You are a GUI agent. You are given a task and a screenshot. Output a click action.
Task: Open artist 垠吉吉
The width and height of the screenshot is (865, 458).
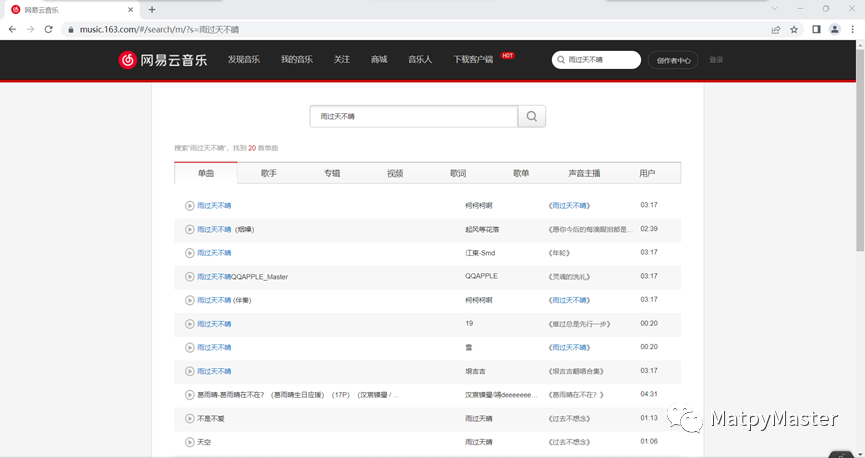click(476, 372)
